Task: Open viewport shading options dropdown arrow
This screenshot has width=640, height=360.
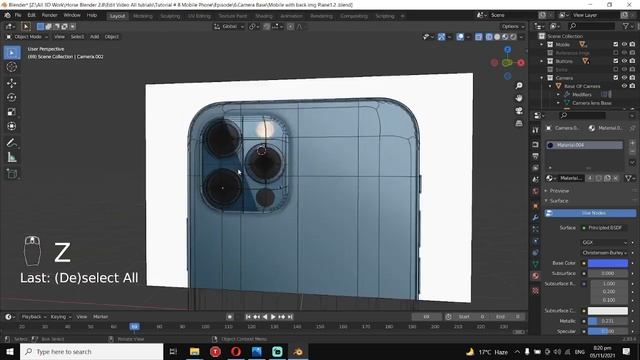Action: pos(521,37)
